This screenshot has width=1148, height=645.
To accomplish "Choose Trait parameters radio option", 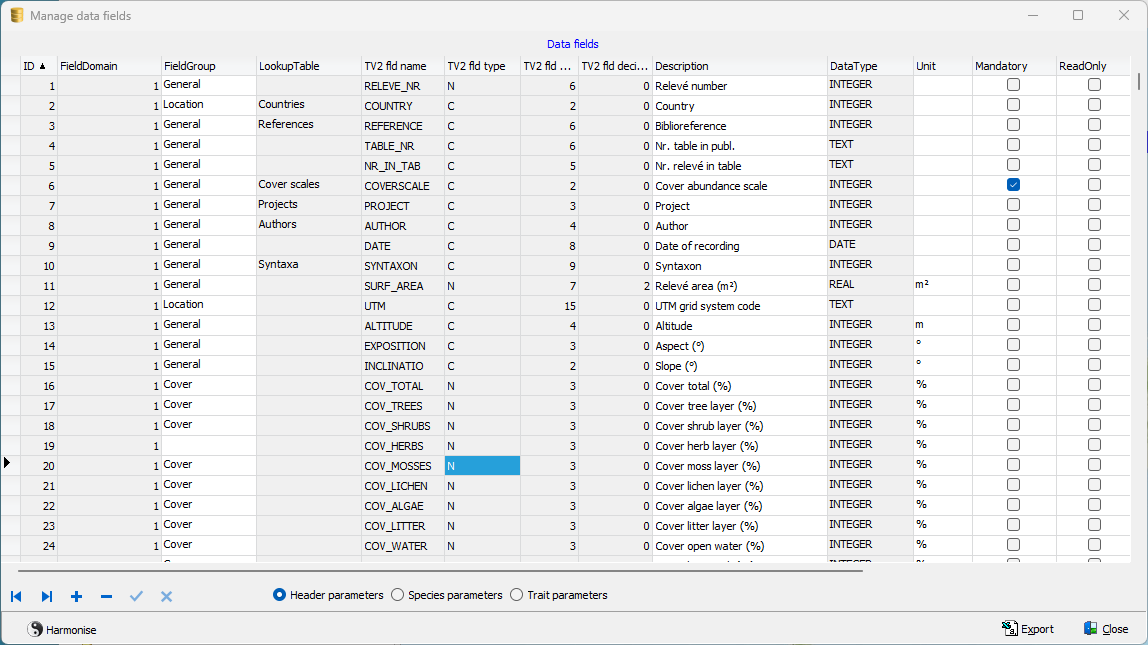I will [517, 595].
